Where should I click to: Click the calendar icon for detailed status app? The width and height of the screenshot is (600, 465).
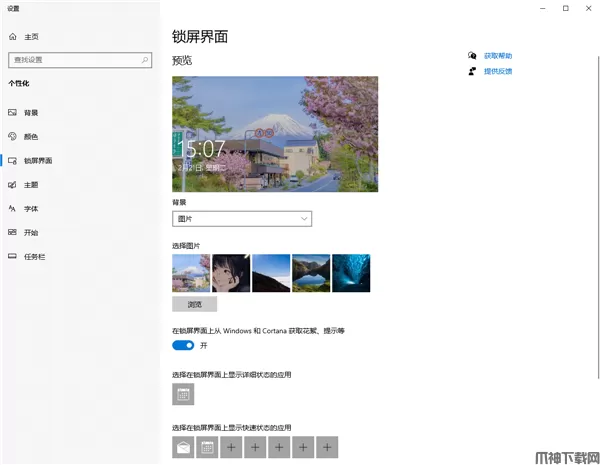183,395
